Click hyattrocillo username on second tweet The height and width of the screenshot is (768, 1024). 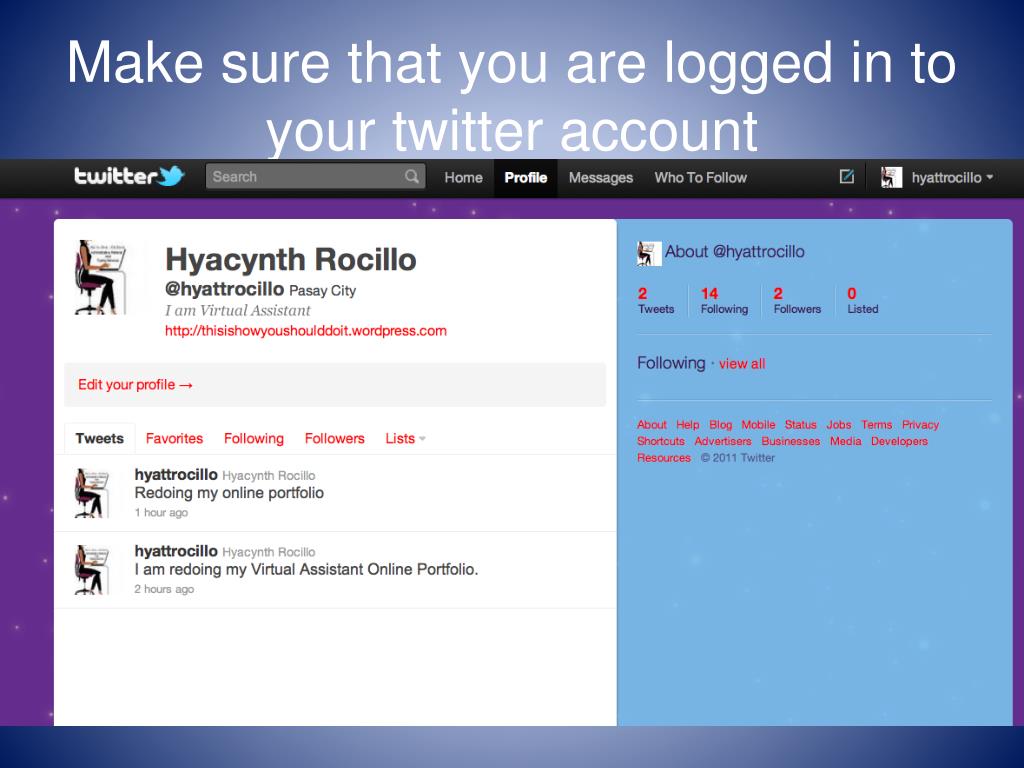click(x=176, y=551)
